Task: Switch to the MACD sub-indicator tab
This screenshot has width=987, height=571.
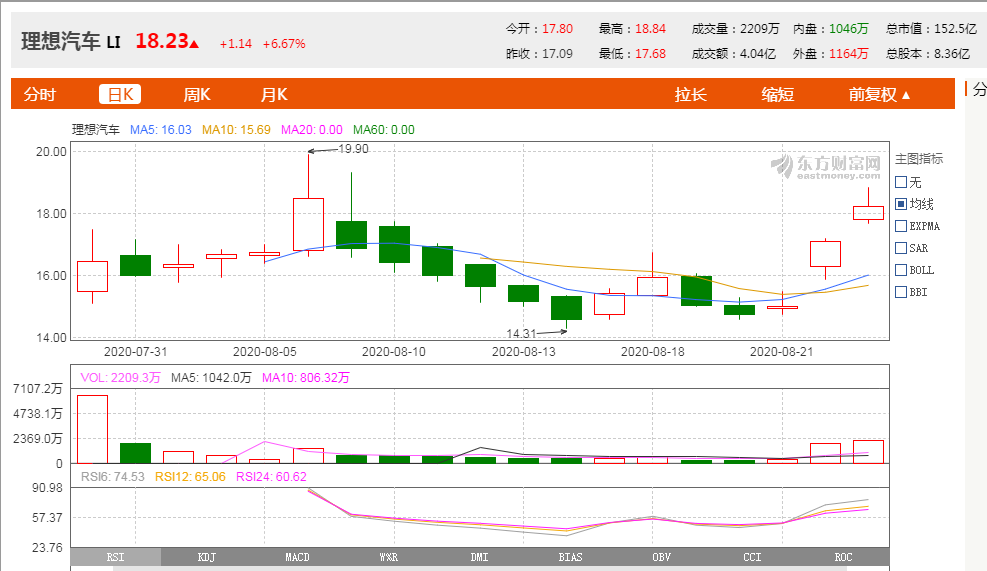Action: (x=297, y=557)
